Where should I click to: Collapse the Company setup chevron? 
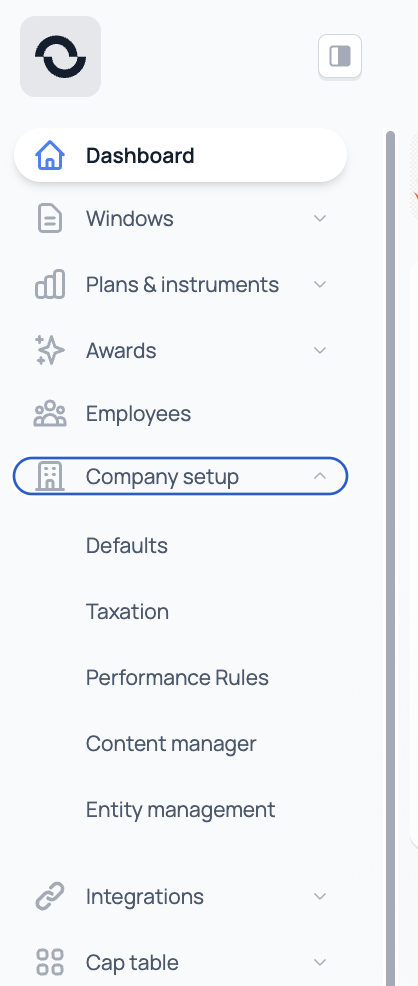click(320, 476)
